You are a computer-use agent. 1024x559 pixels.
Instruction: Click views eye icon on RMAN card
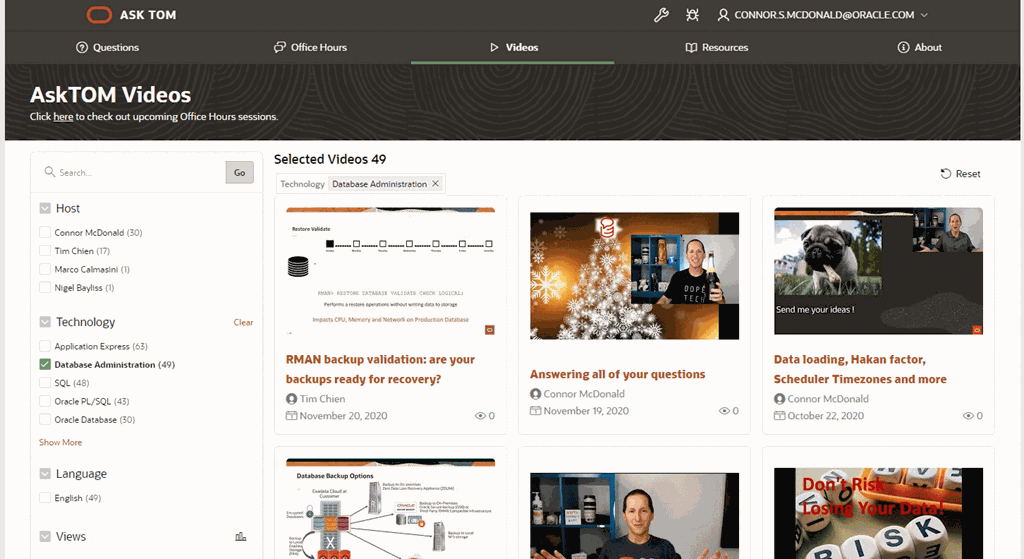click(480, 415)
